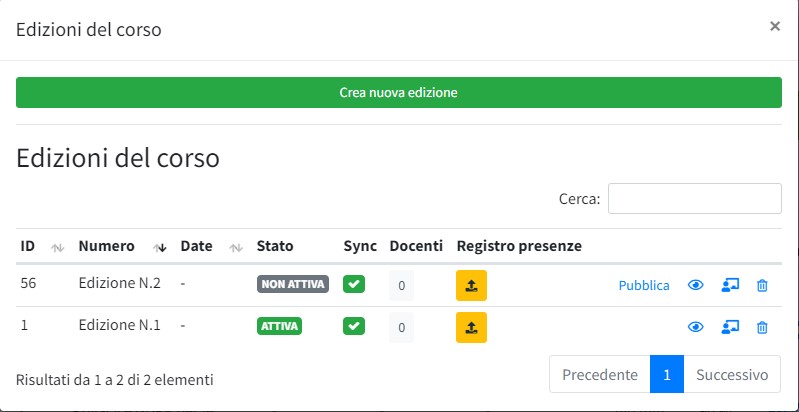Viewport: 799px width, 412px height.
Task: View Edizione N.1 using the eye icon
Action: click(x=696, y=327)
